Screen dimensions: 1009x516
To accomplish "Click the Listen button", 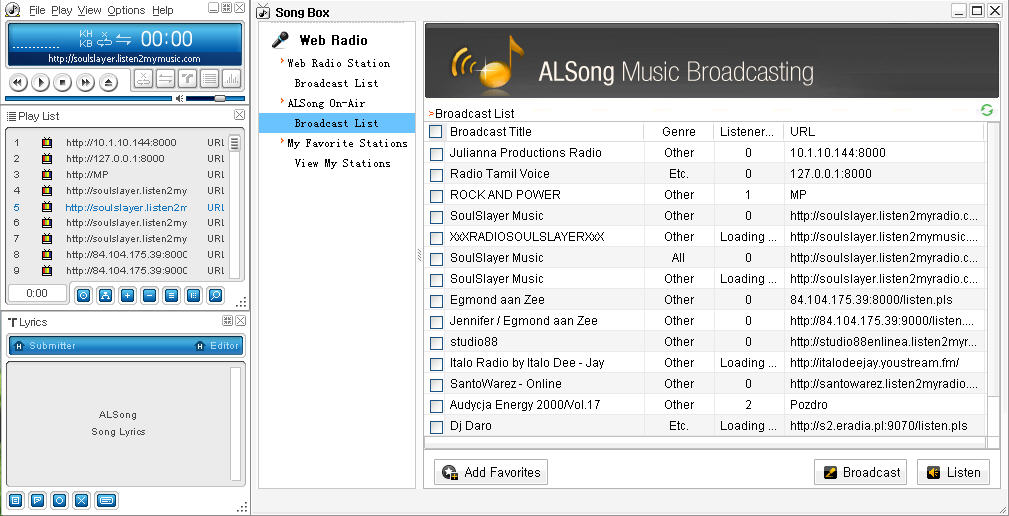I will tap(954, 472).
